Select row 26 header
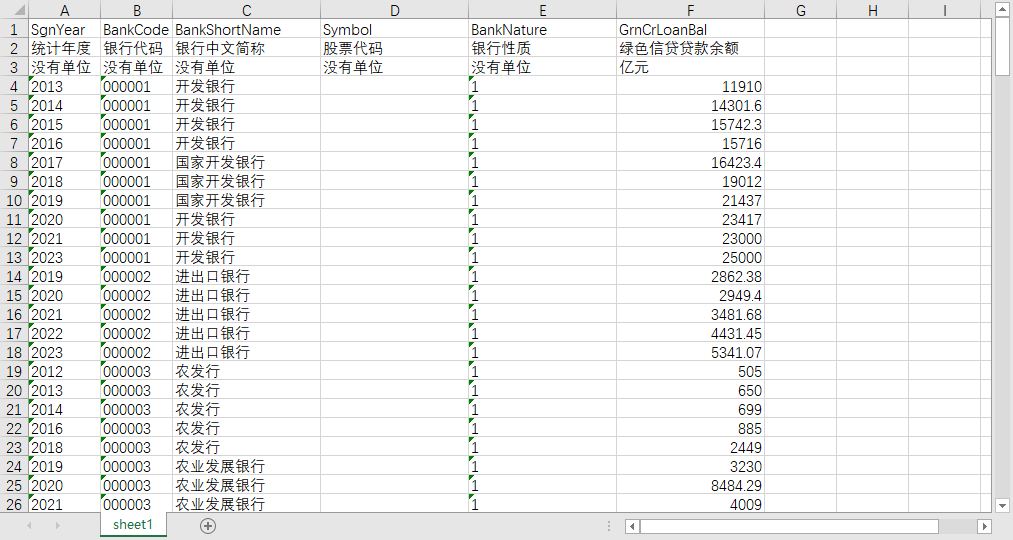 pos(14,504)
